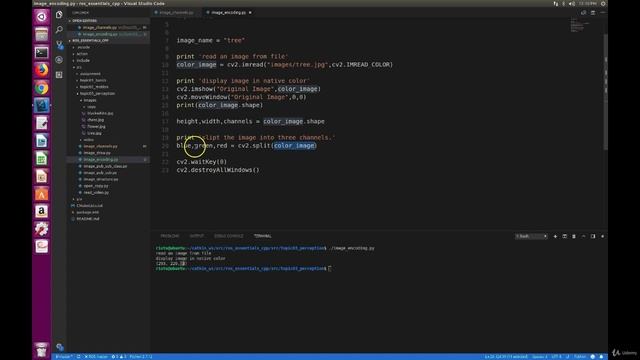640x360 pixels.
Task: Click the ROS master status bar item
Action: pos(96,357)
